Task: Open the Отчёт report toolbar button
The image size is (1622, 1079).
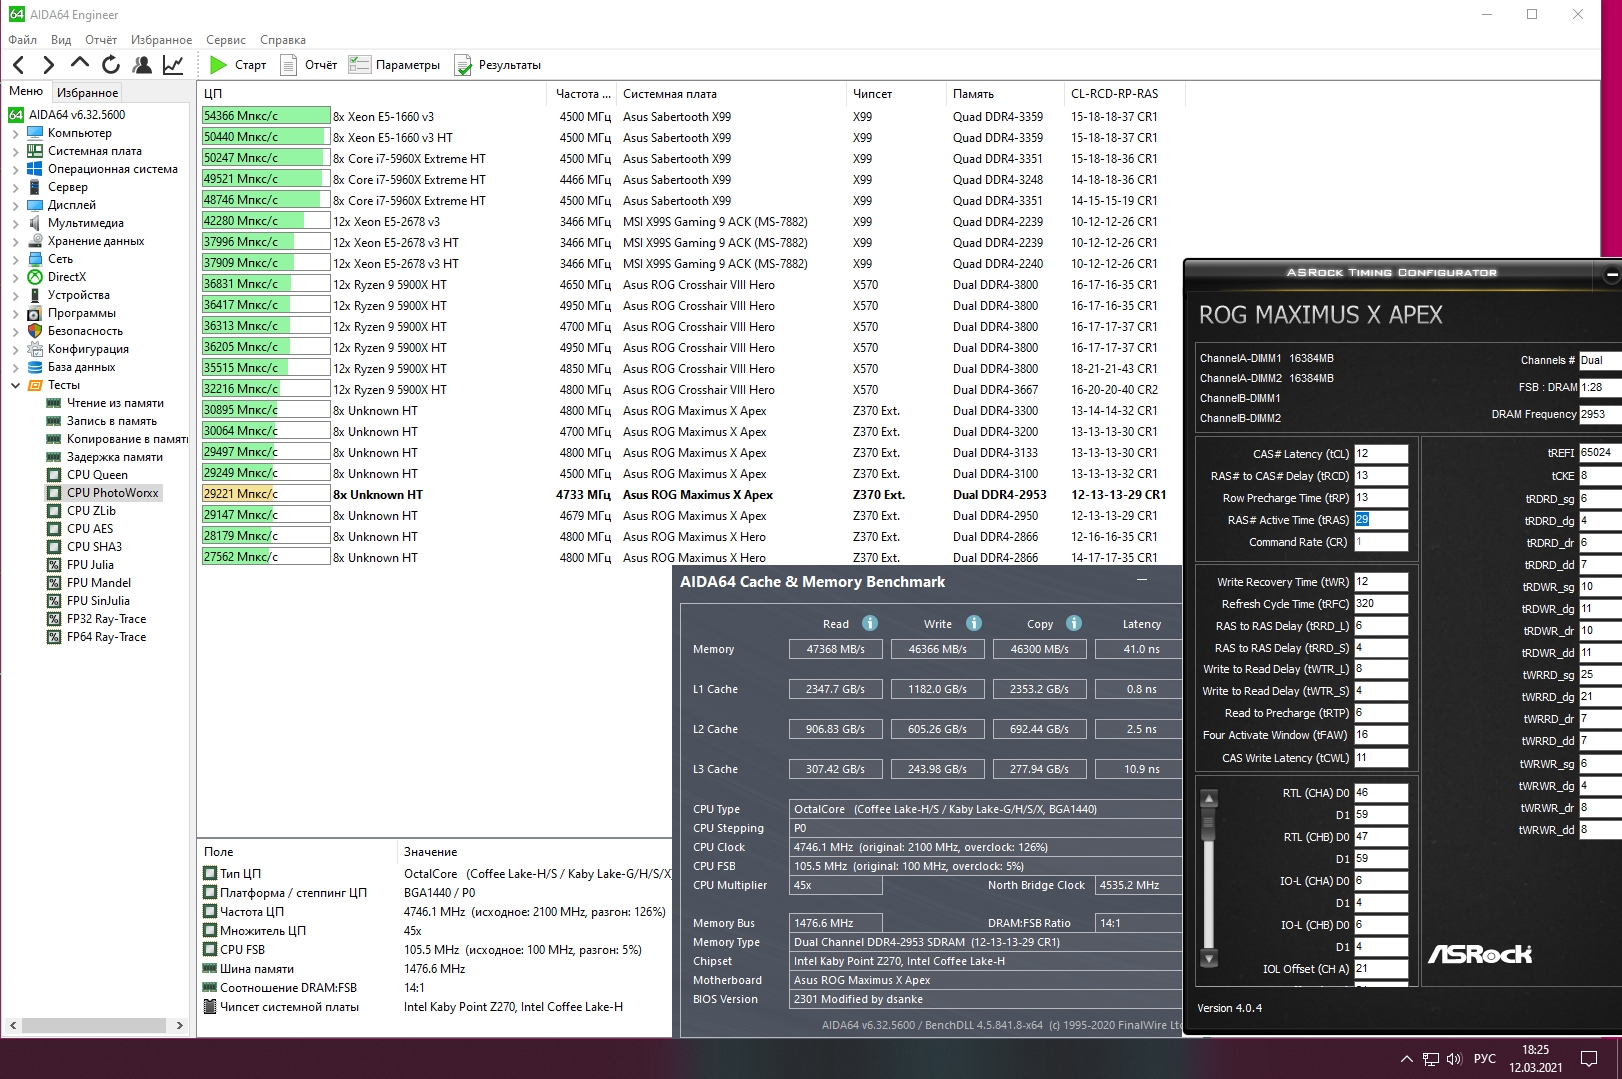Action: [309, 65]
